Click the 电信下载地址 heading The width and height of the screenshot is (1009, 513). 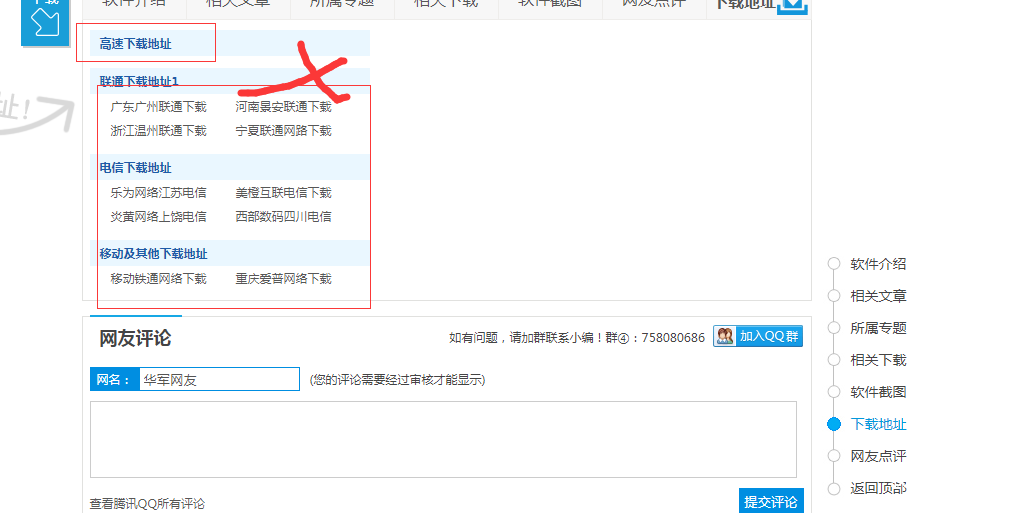[135, 168]
